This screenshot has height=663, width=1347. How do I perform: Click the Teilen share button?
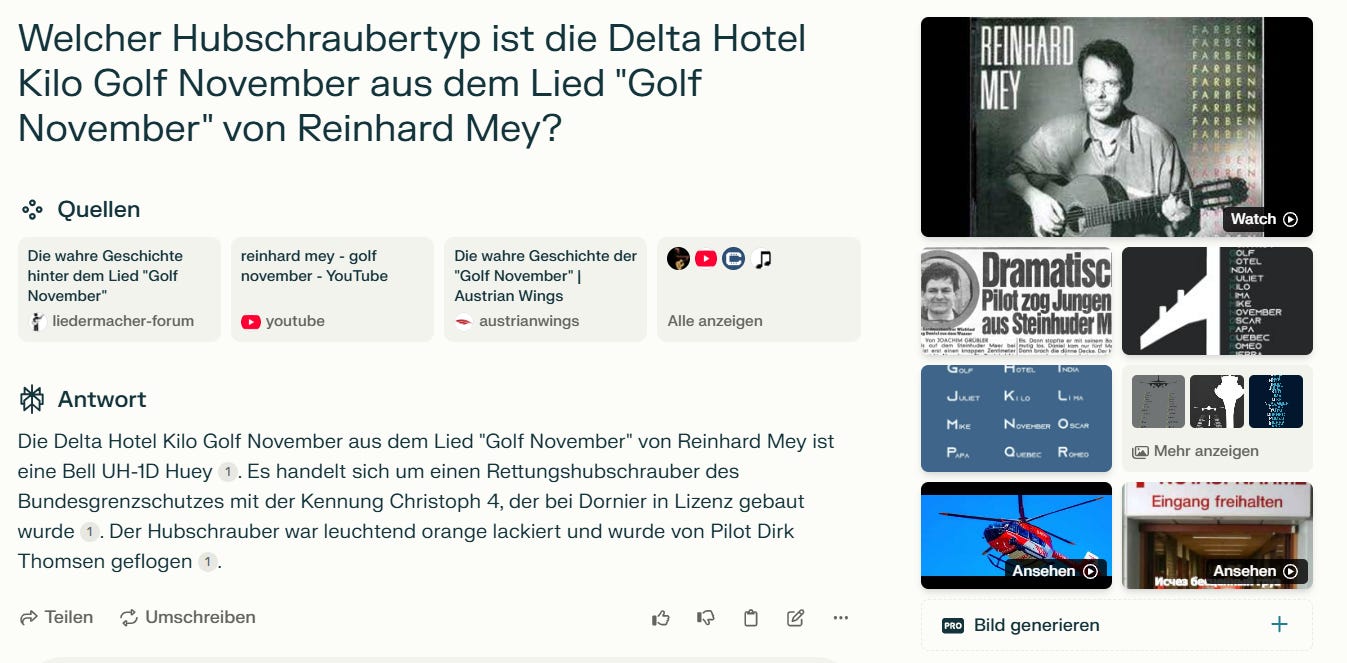tap(57, 617)
